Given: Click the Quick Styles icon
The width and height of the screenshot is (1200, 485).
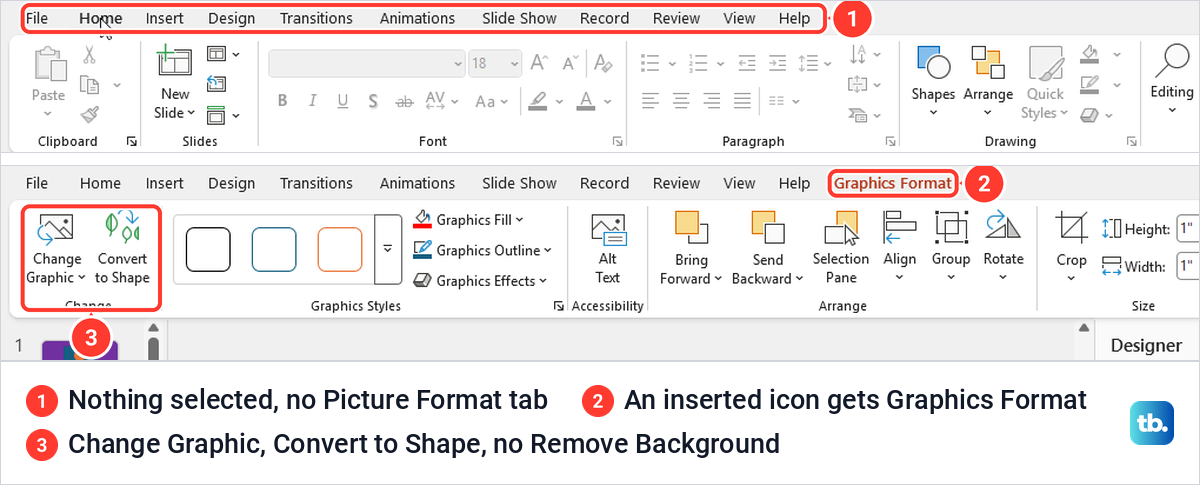Looking at the screenshot, I should [x=1046, y=63].
